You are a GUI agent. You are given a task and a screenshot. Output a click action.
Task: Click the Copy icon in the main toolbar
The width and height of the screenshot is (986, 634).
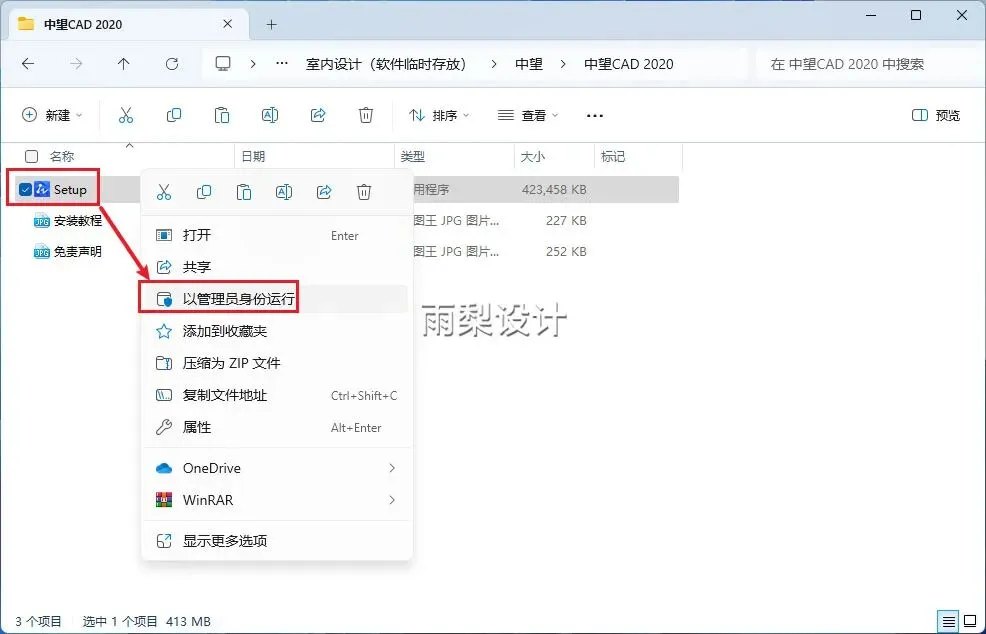174,115
